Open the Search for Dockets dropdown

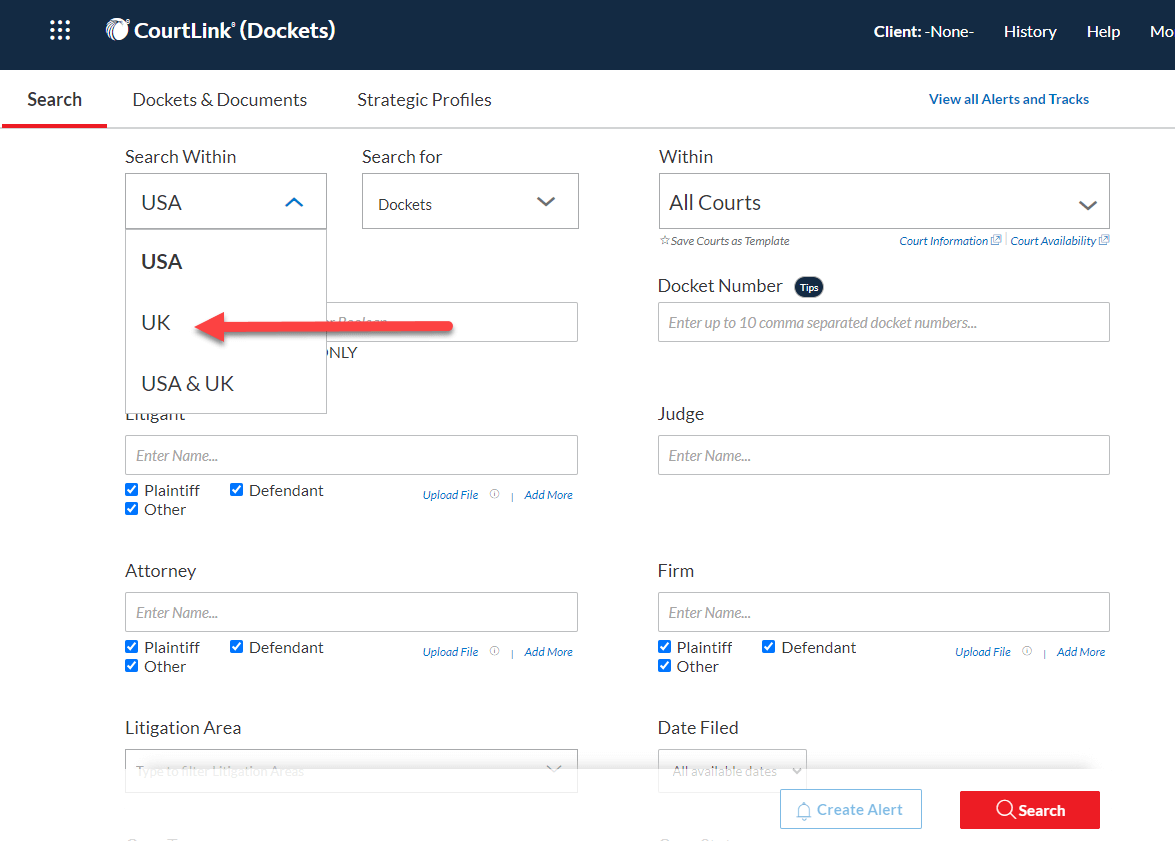[x=470, y=202]
